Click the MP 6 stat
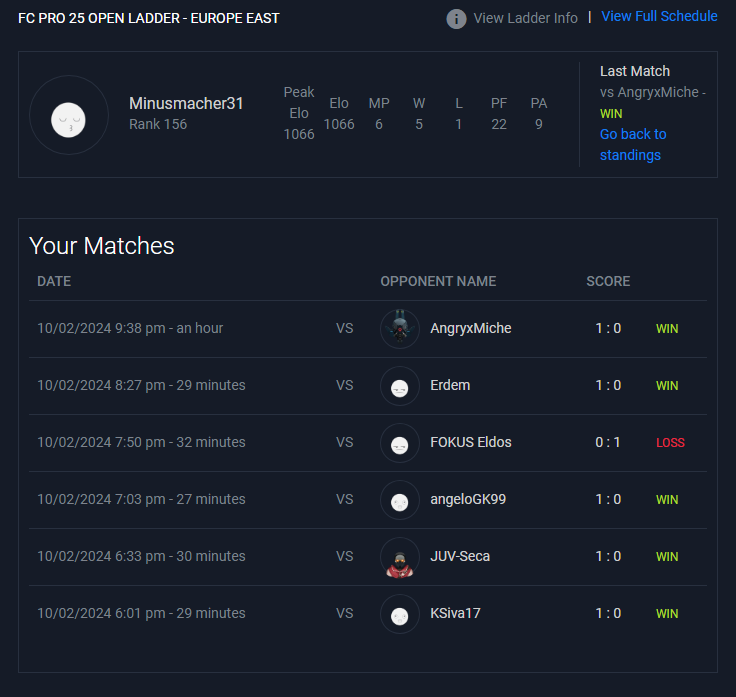The width and height of the screenshot is (736, 697). click(379, 114)
